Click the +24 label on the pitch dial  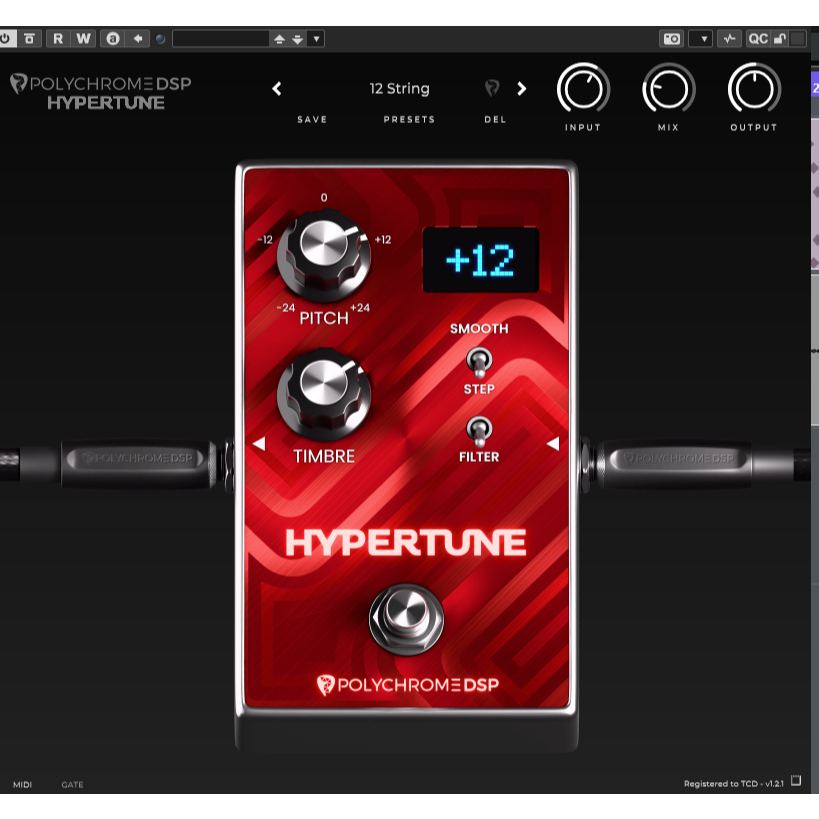tap(360, 308)
